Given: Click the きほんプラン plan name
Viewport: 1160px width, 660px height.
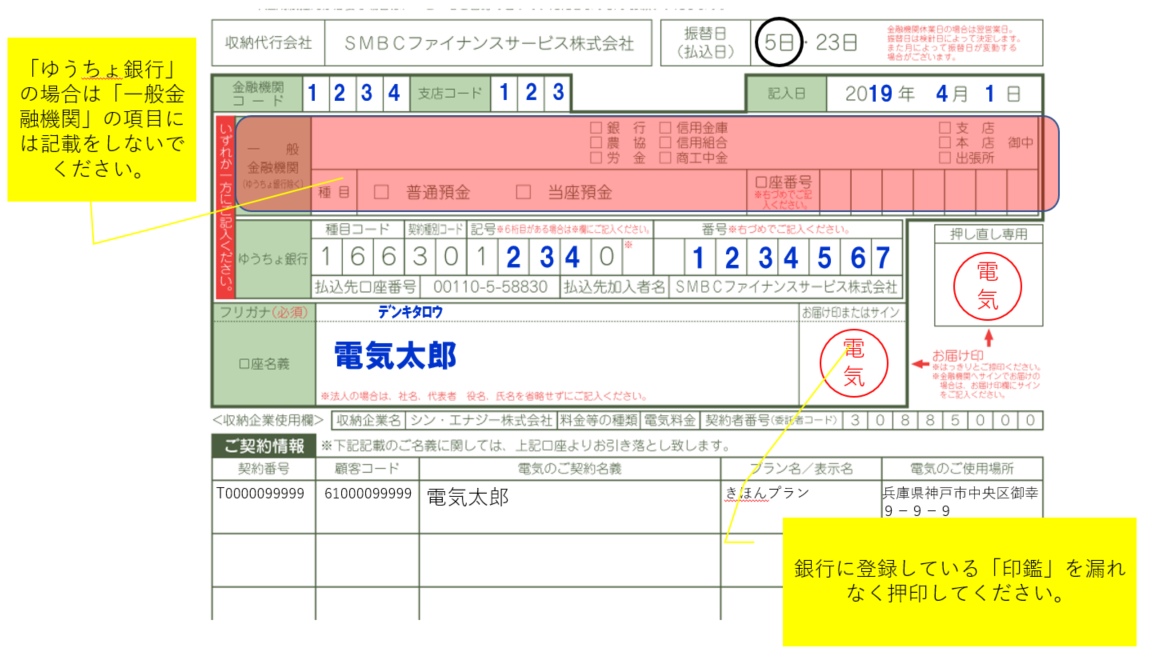Looking at the screenshot, I should (767, 494).
